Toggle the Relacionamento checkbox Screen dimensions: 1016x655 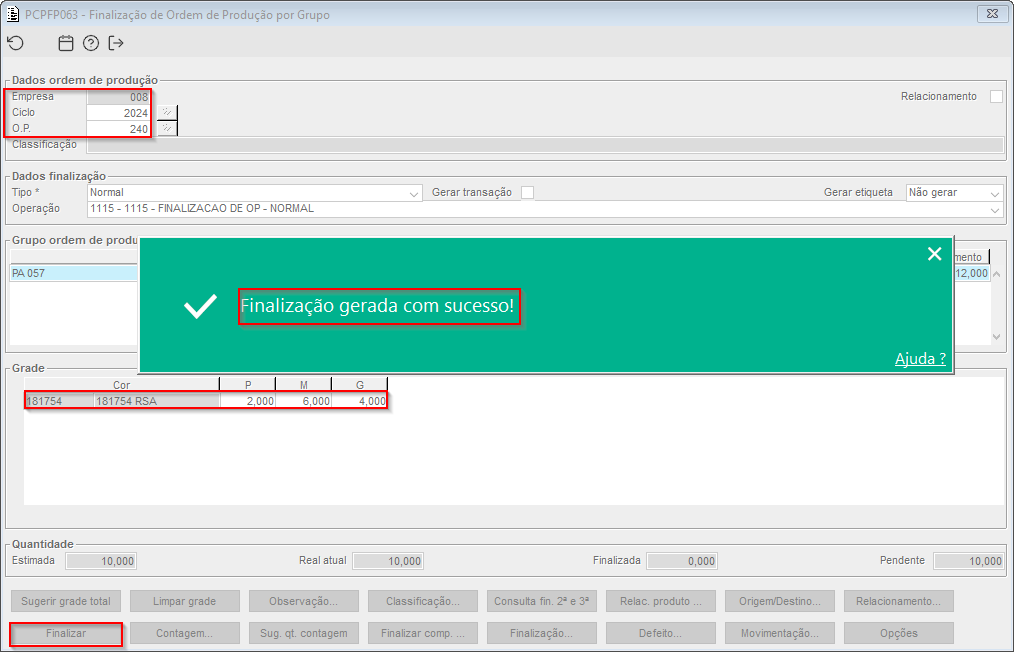[x=997, y=97]
